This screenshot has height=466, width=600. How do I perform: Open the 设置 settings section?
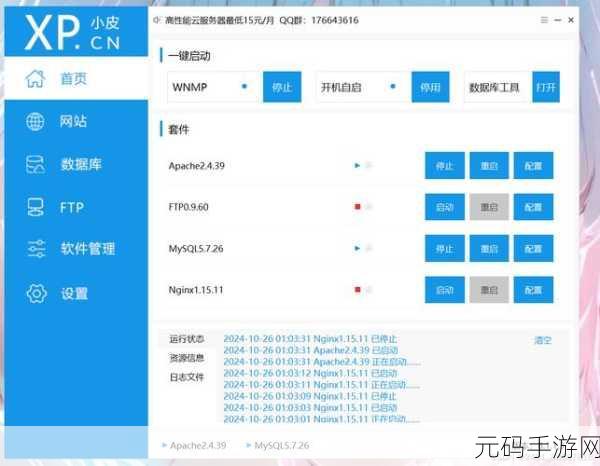click(x=76, y=293)
